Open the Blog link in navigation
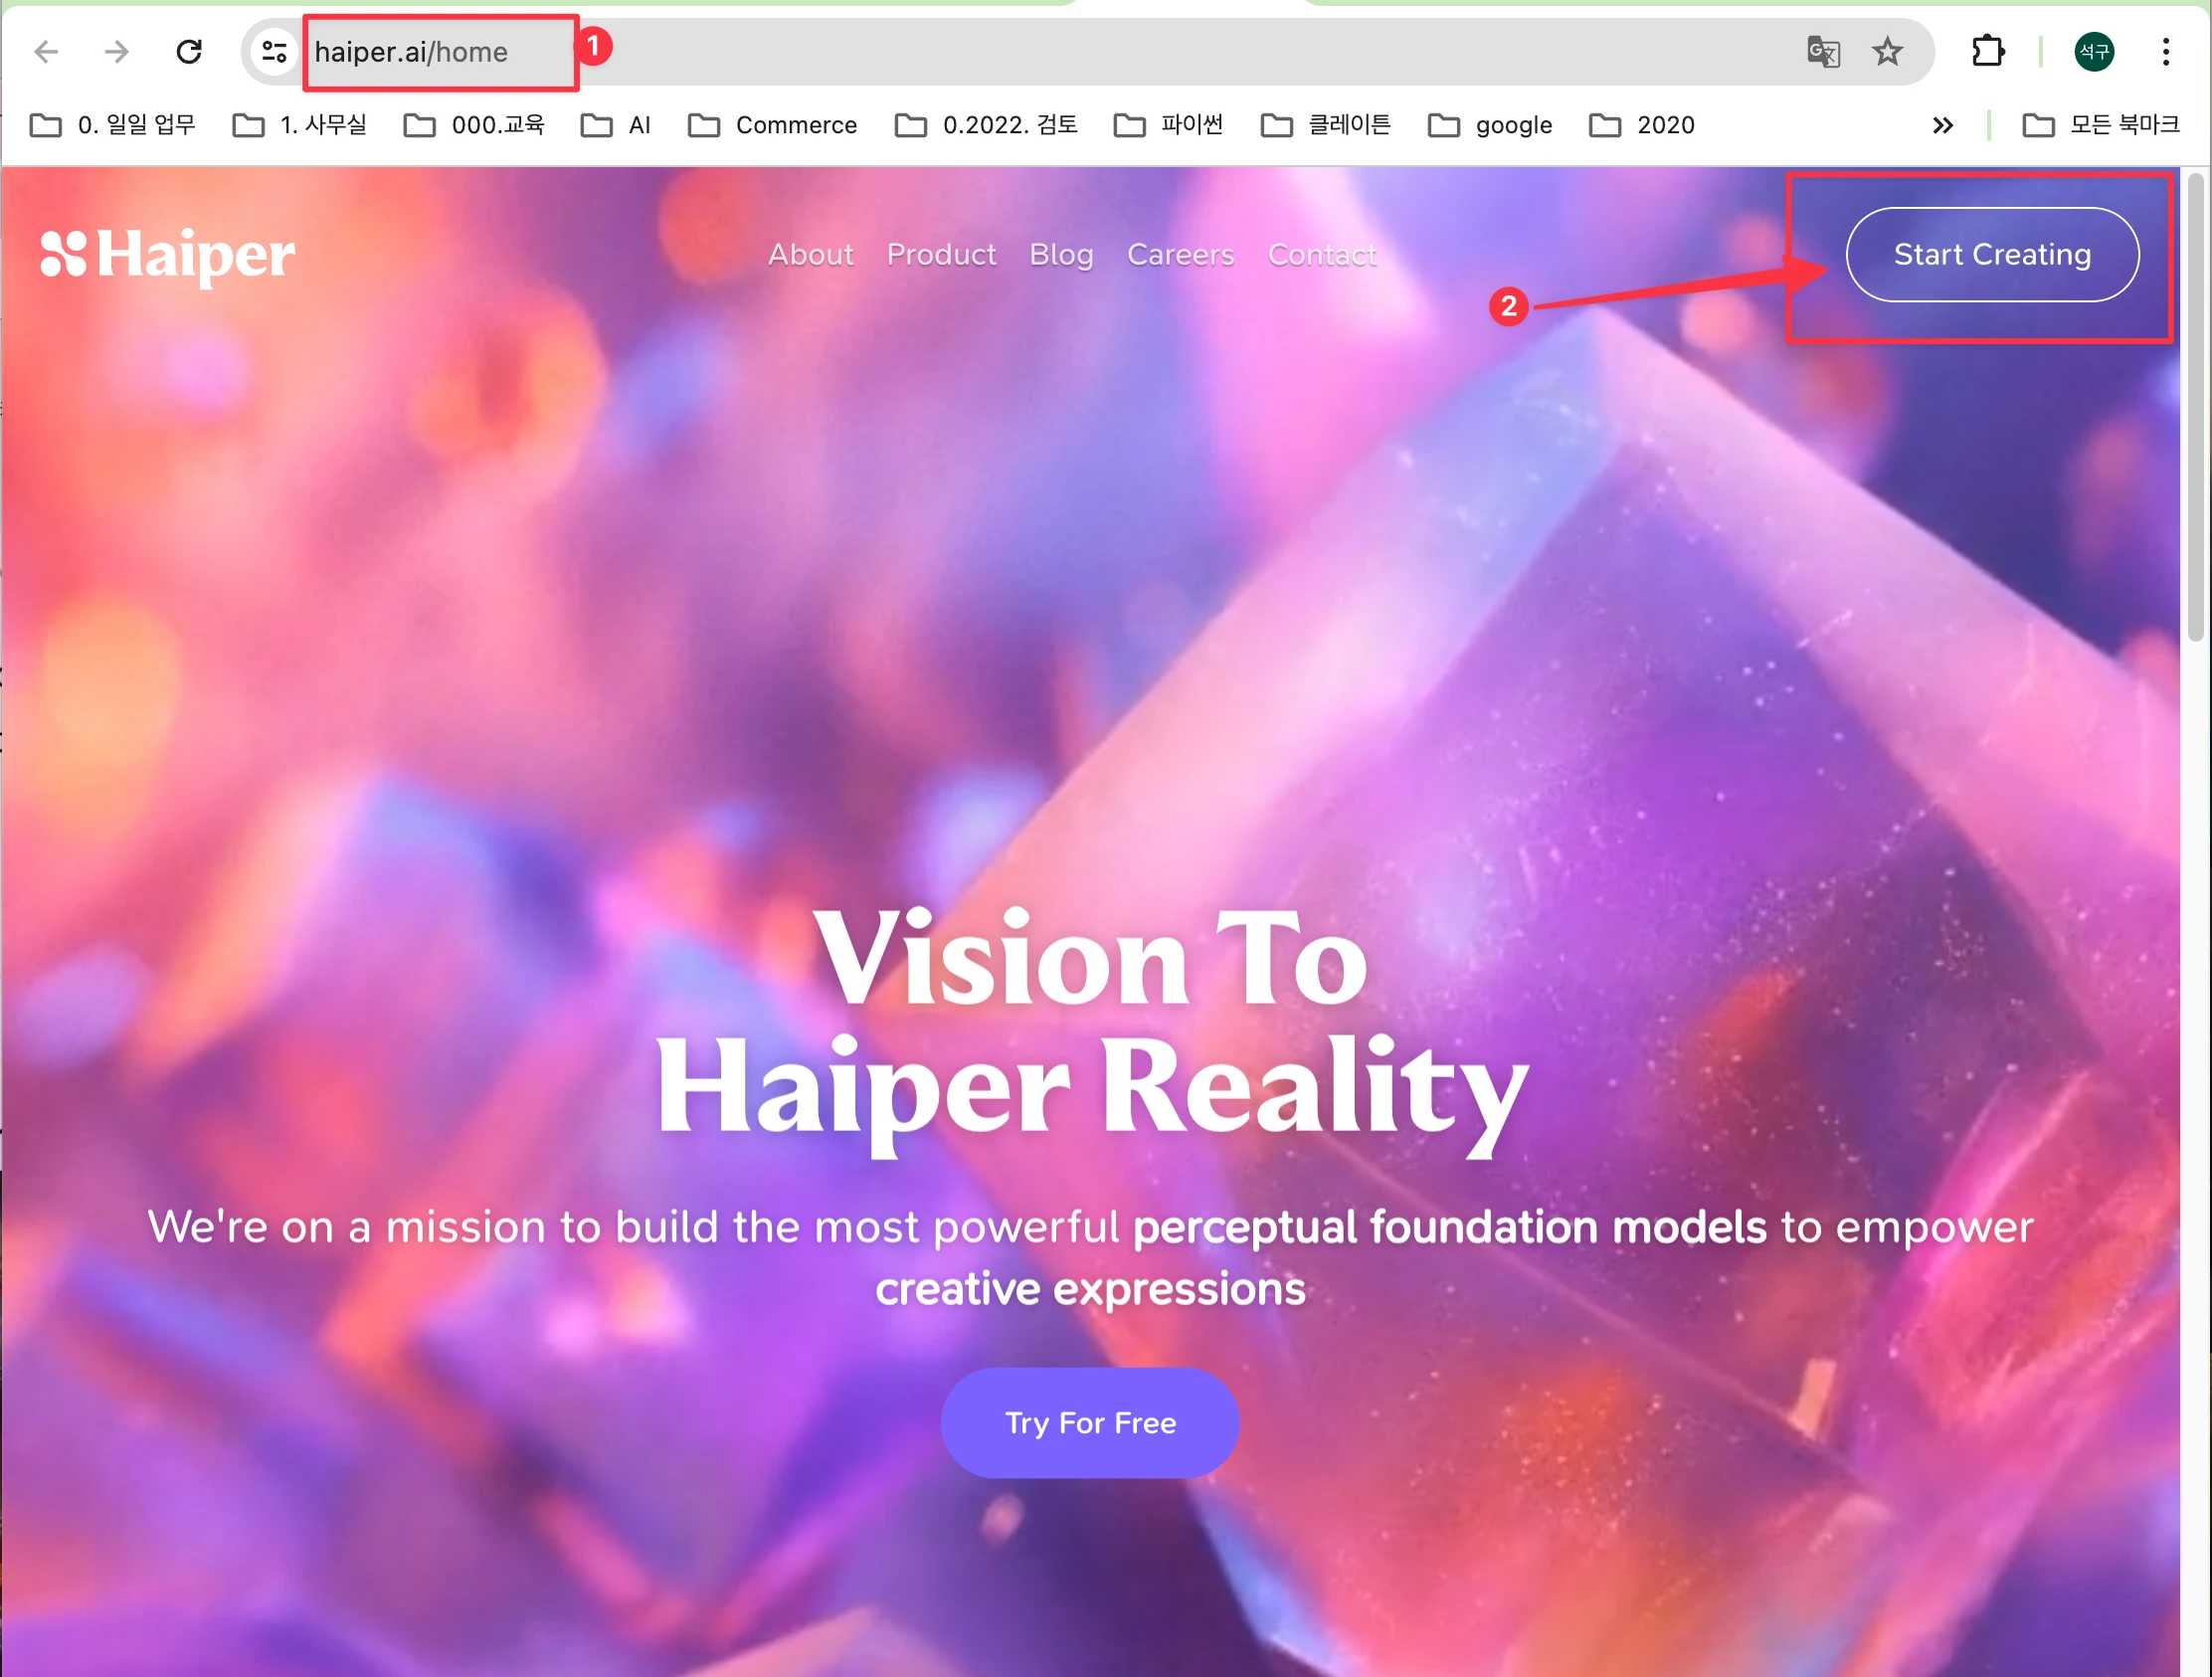Viewport: 2212px width, 1677px height. tap(1061, 255)
